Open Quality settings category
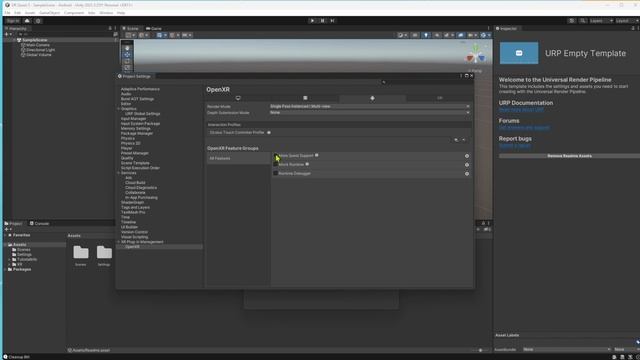Viewport: 640px width, 360px height. 127,158
